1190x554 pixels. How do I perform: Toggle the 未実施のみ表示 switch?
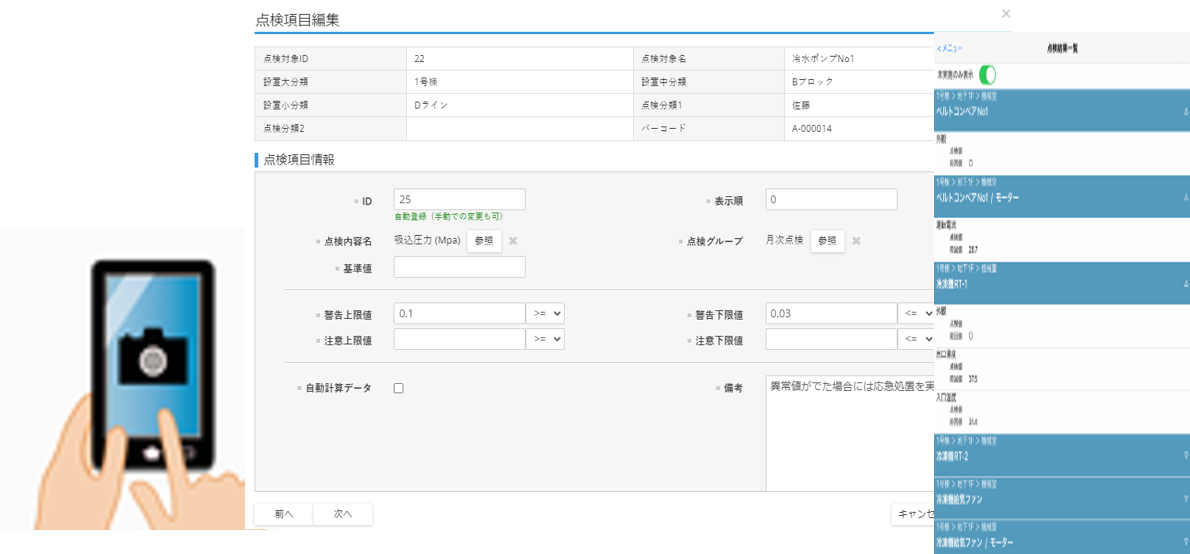pyautogui.click(x=987, y=75)
